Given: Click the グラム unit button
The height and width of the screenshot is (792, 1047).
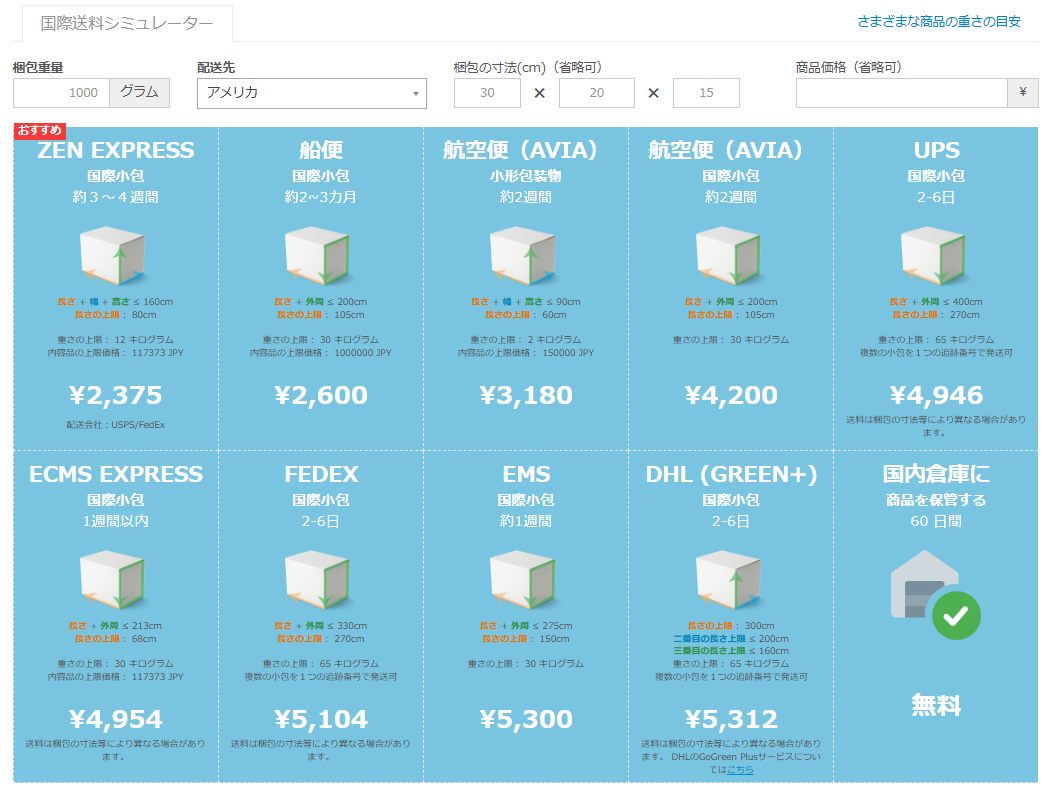Looking at the screenshot, I should pyautogui.click(x=140, y=93).
